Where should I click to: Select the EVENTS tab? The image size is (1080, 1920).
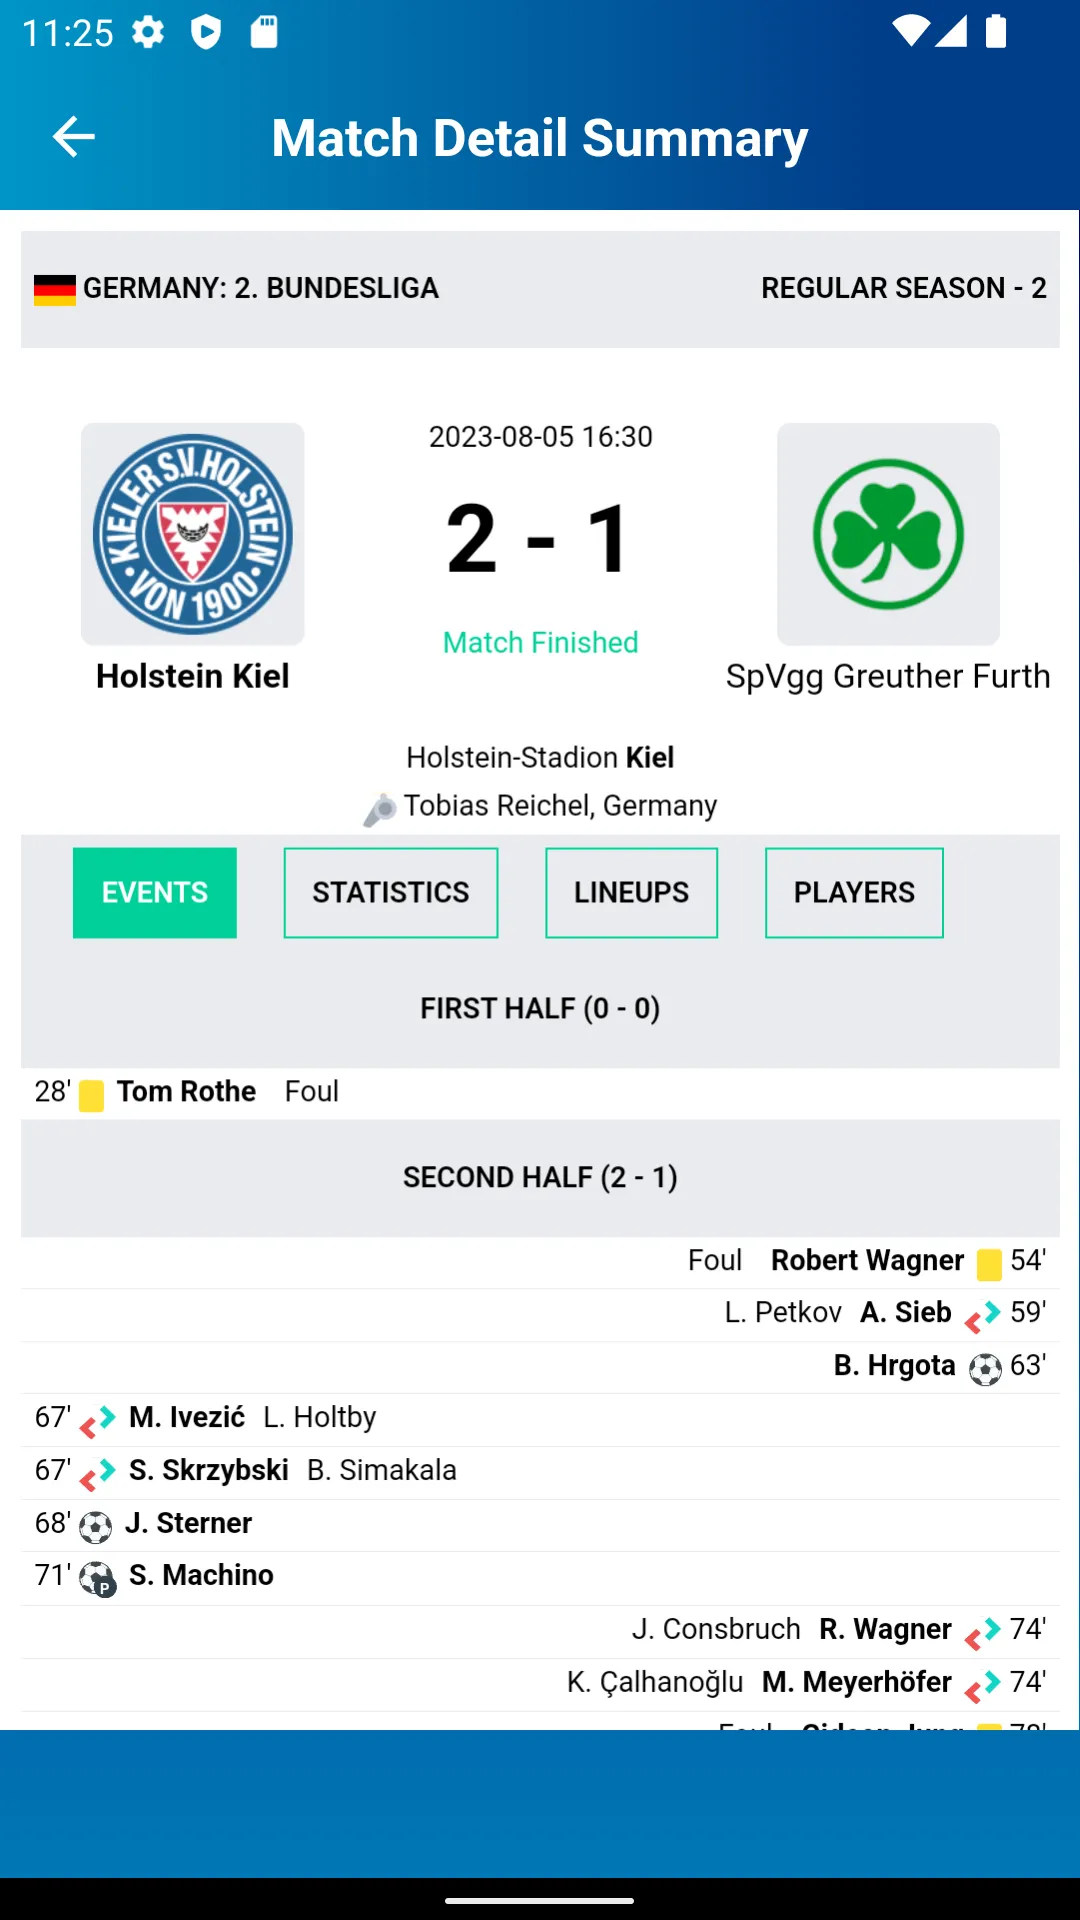click(155, 893)
